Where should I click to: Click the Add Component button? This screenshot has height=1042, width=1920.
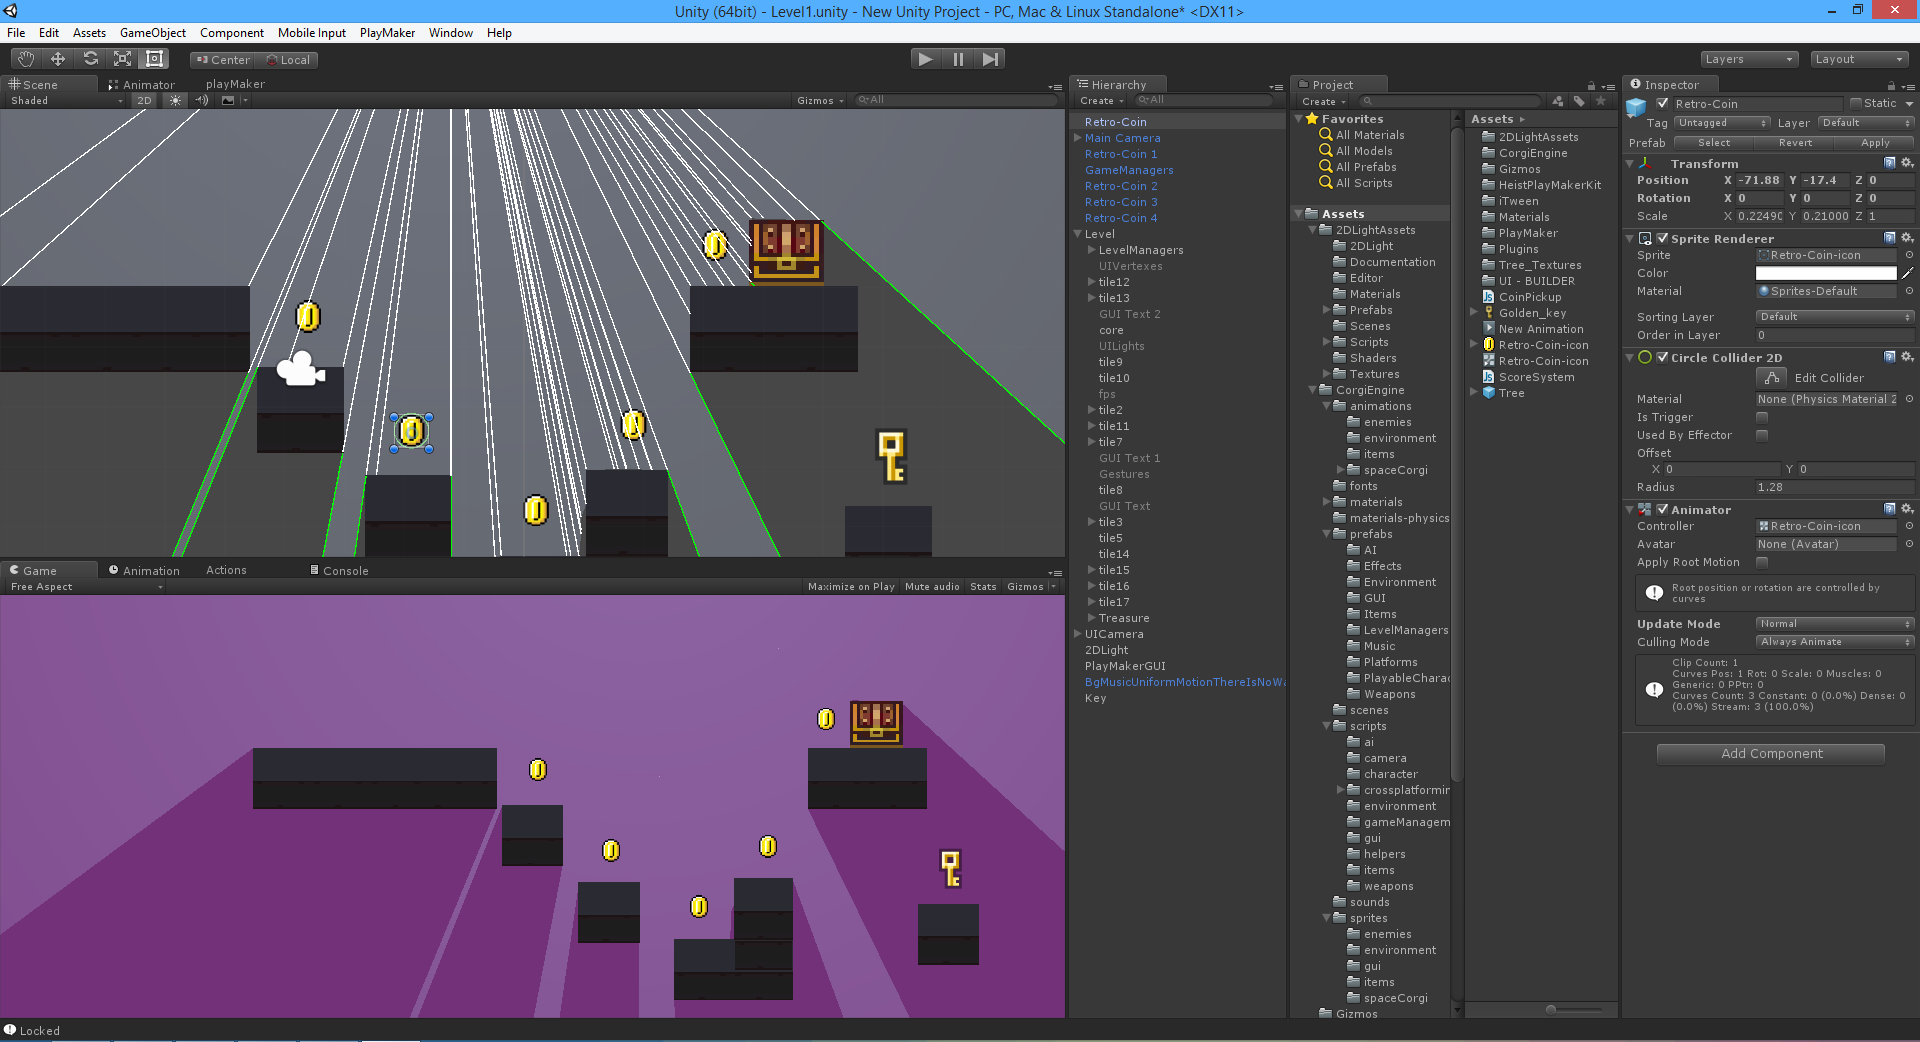[x=1771, y=754]
